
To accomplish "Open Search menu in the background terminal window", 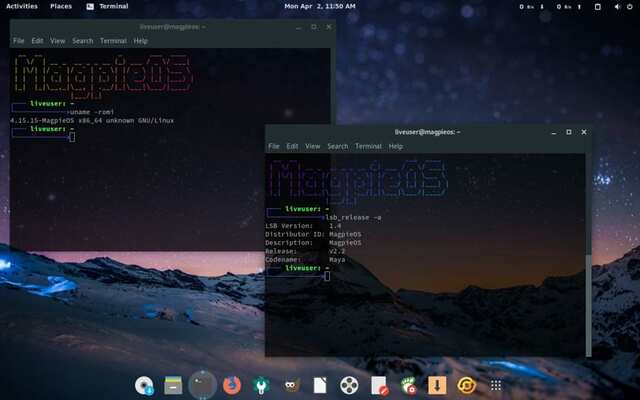I will pos(83,41).
